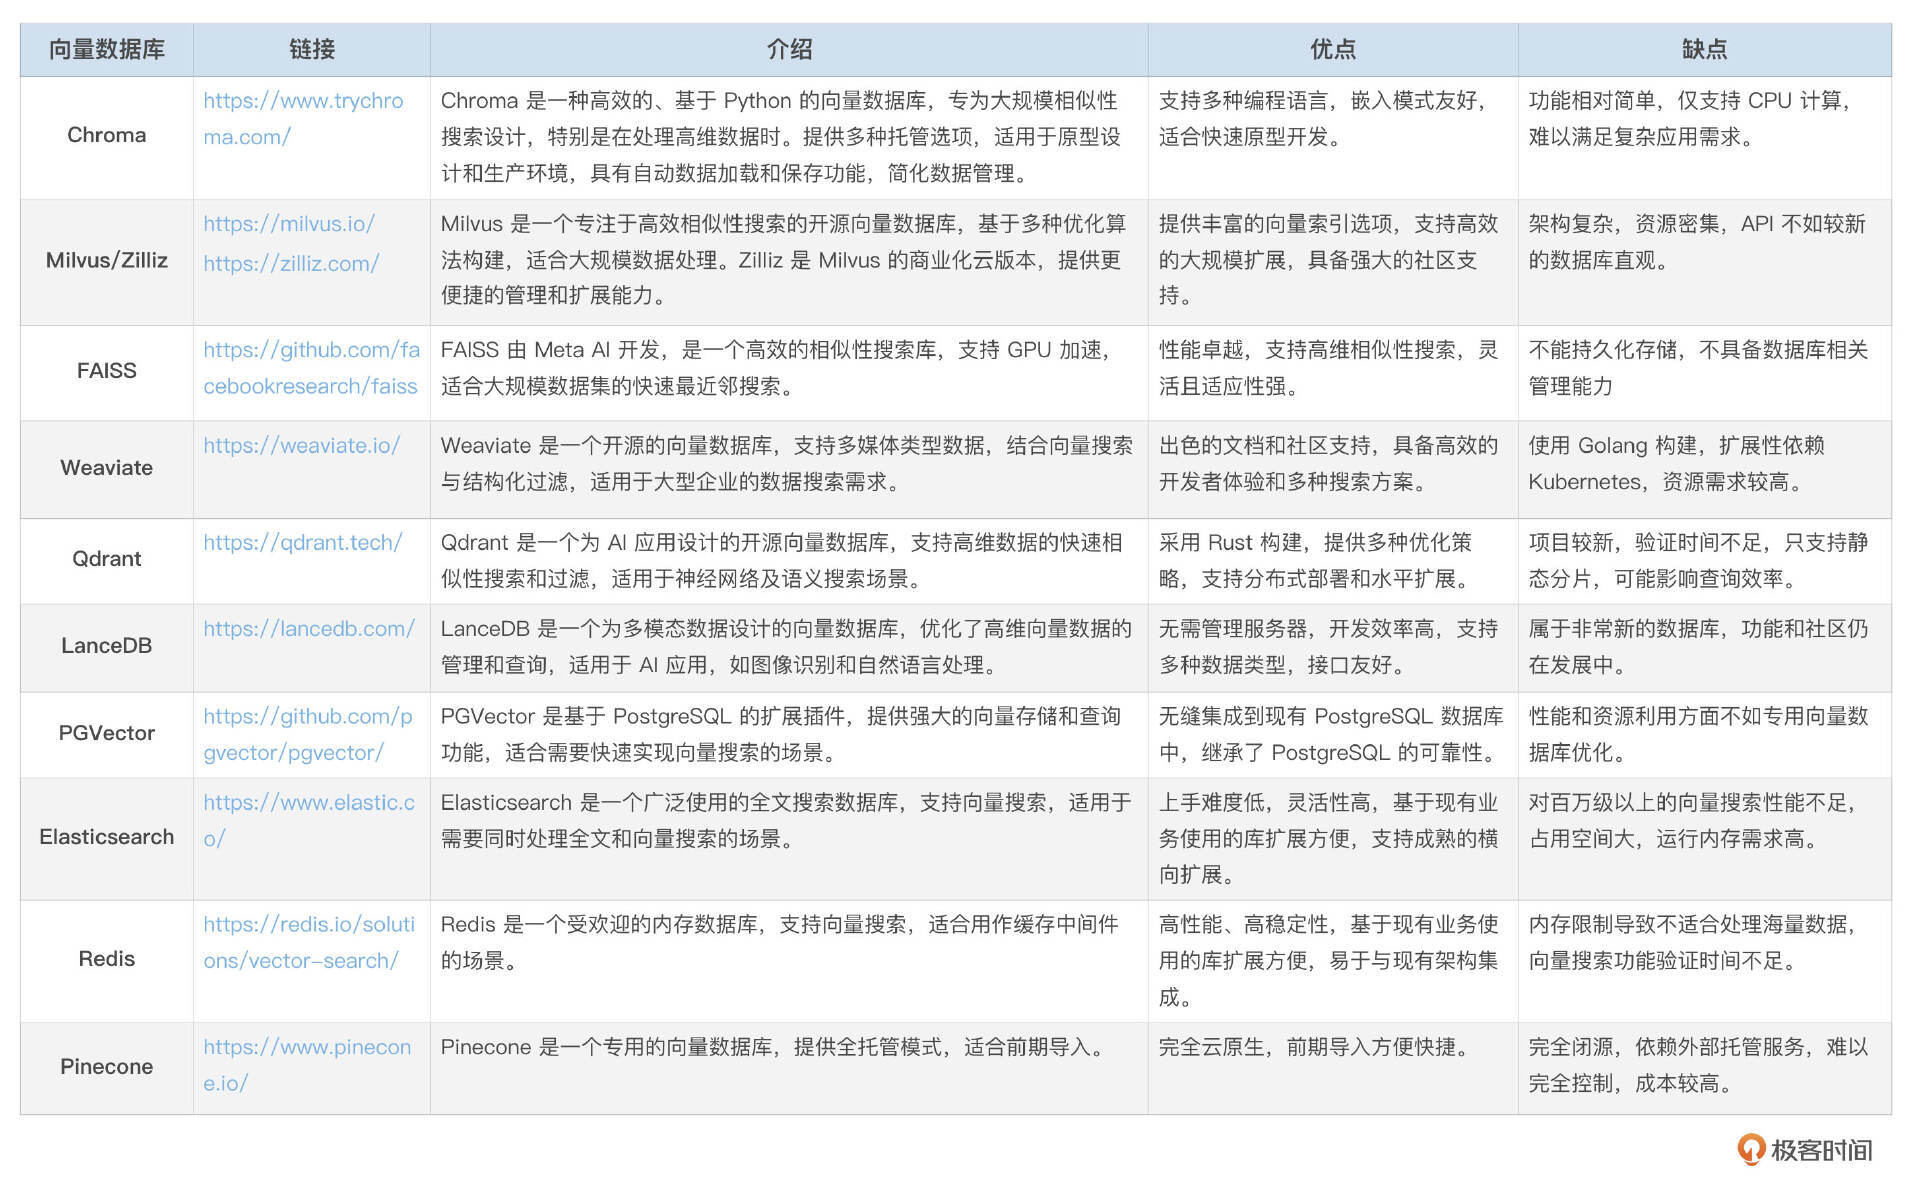Click the 链接 column header
Screen dimensions: 1920x1197
click(312, 49)
